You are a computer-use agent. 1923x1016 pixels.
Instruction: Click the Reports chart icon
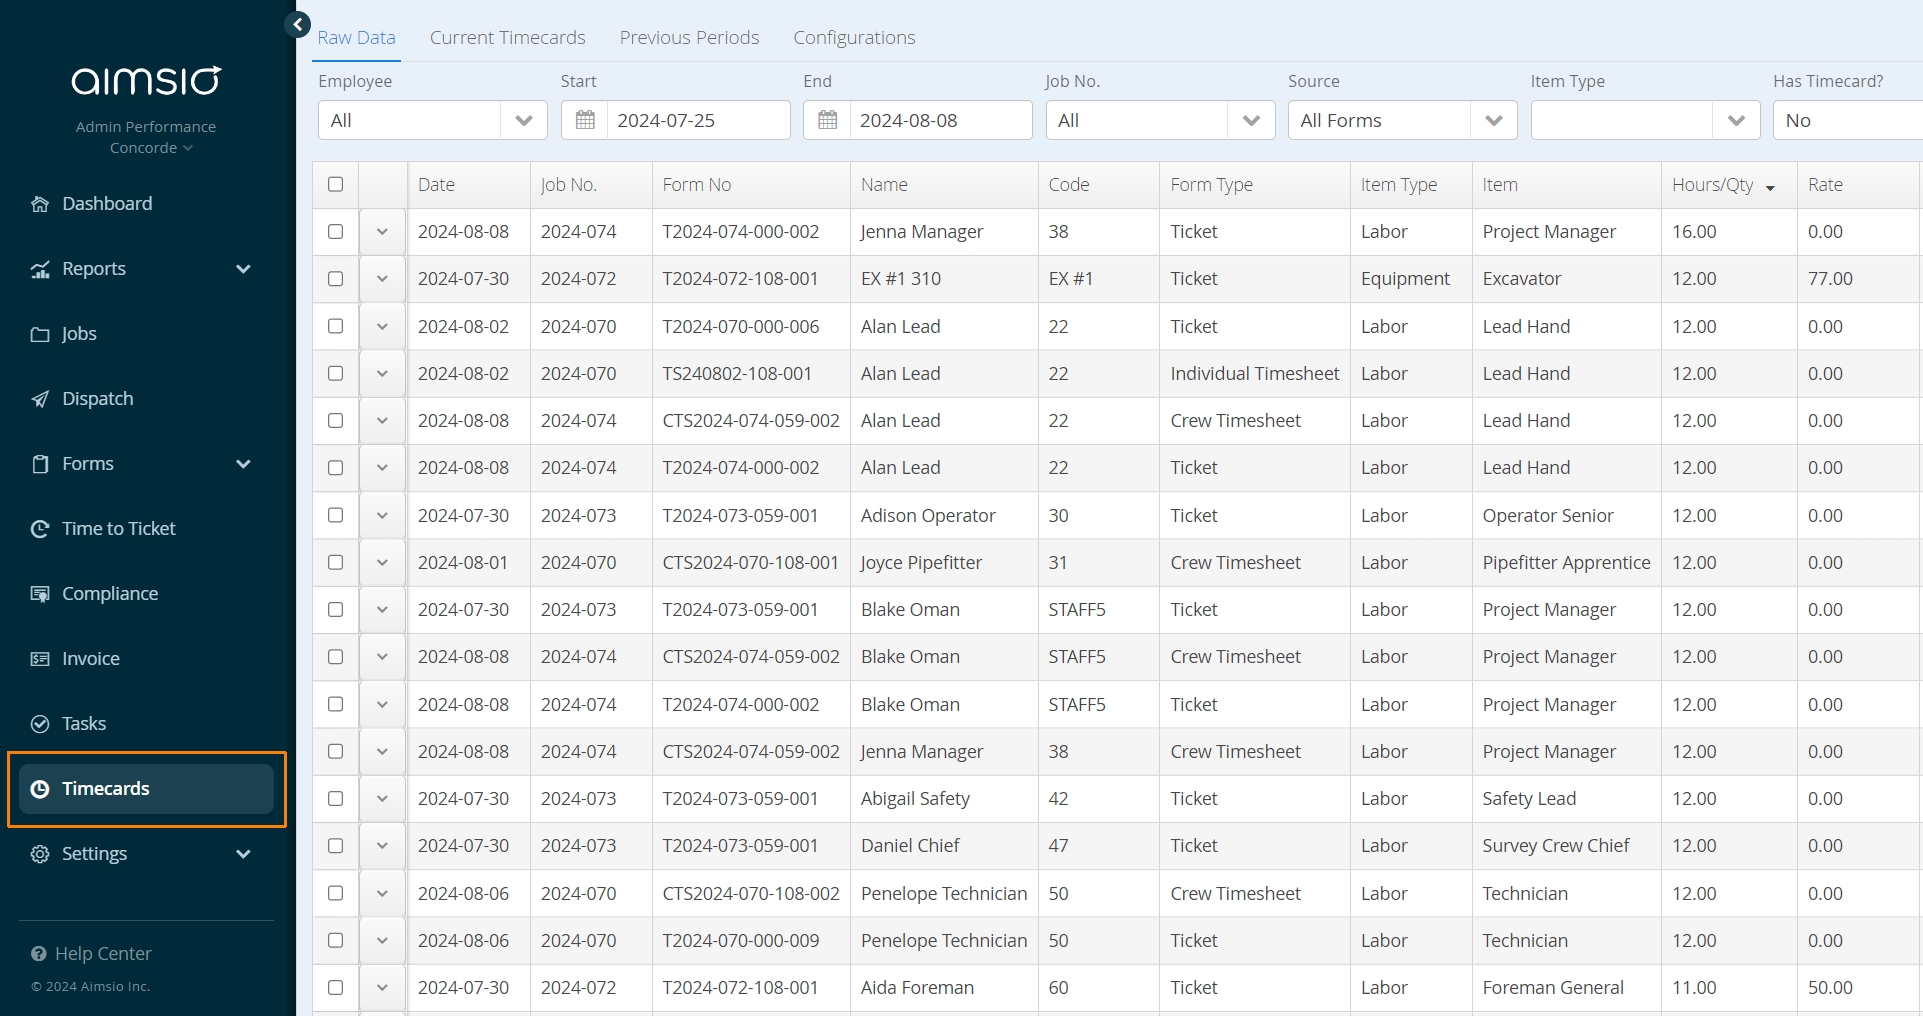click(x=40, y=269)
